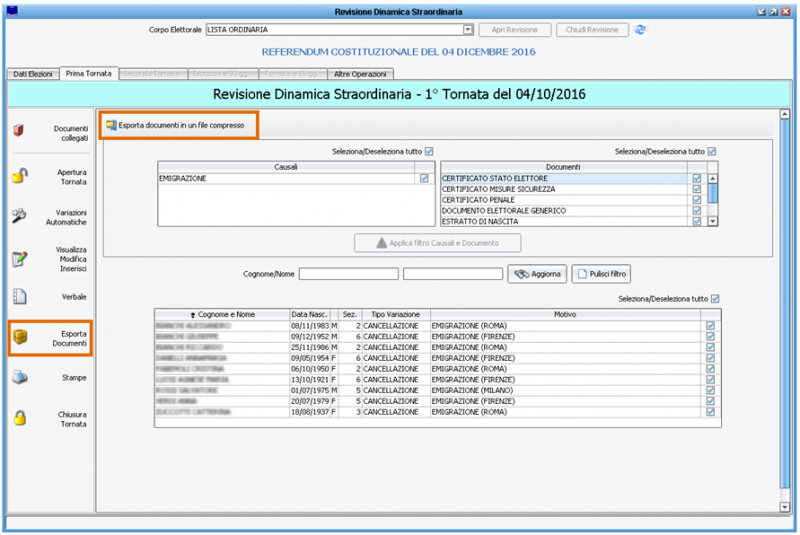The width and height of the screenshot is (800, 535).
Task: Click Esporta documenti in un file compresso
Action: (180, 125)
